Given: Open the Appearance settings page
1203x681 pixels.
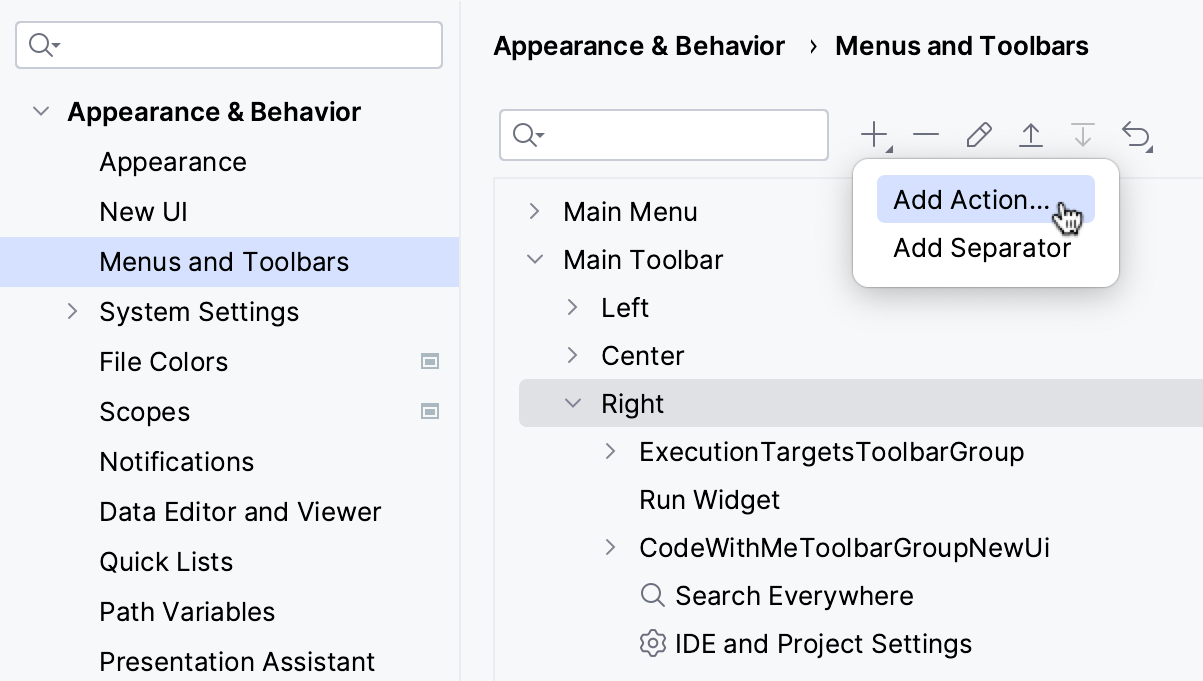Looking at the screenshot, I should click(x=172, y=161).
